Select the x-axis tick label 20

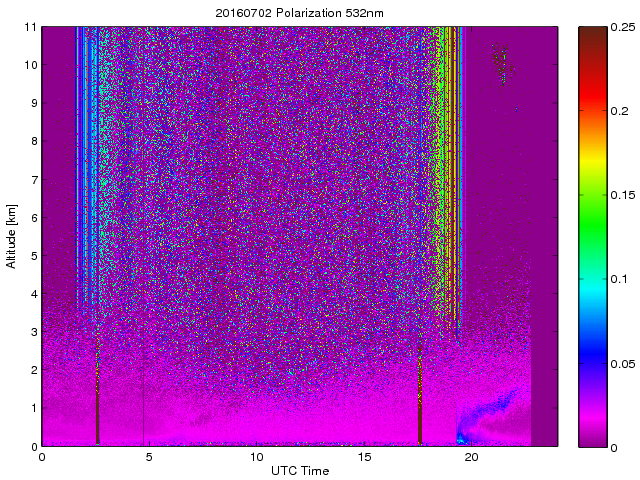click(x=472, y=456)
